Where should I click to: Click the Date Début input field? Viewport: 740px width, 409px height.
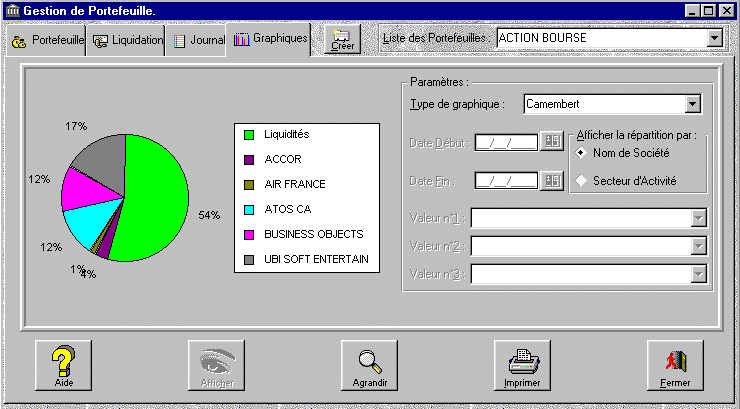coord(506,141)
